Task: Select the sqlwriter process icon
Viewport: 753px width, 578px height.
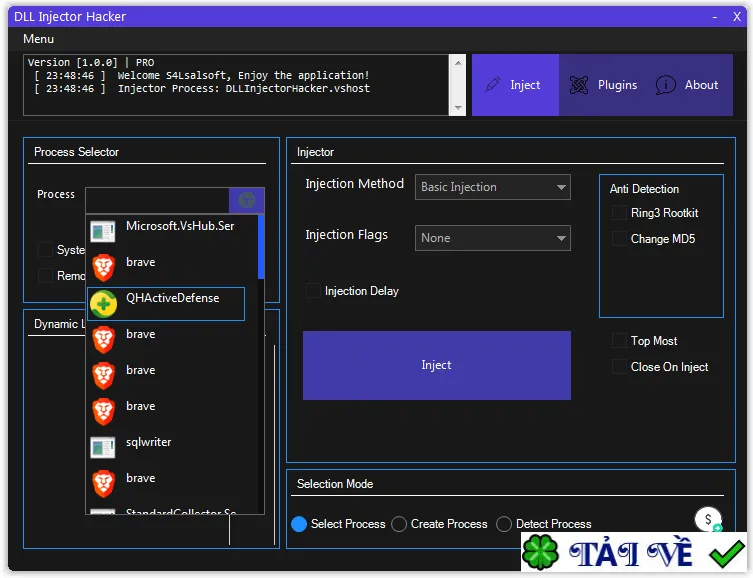Action: (x=103, y=447)
